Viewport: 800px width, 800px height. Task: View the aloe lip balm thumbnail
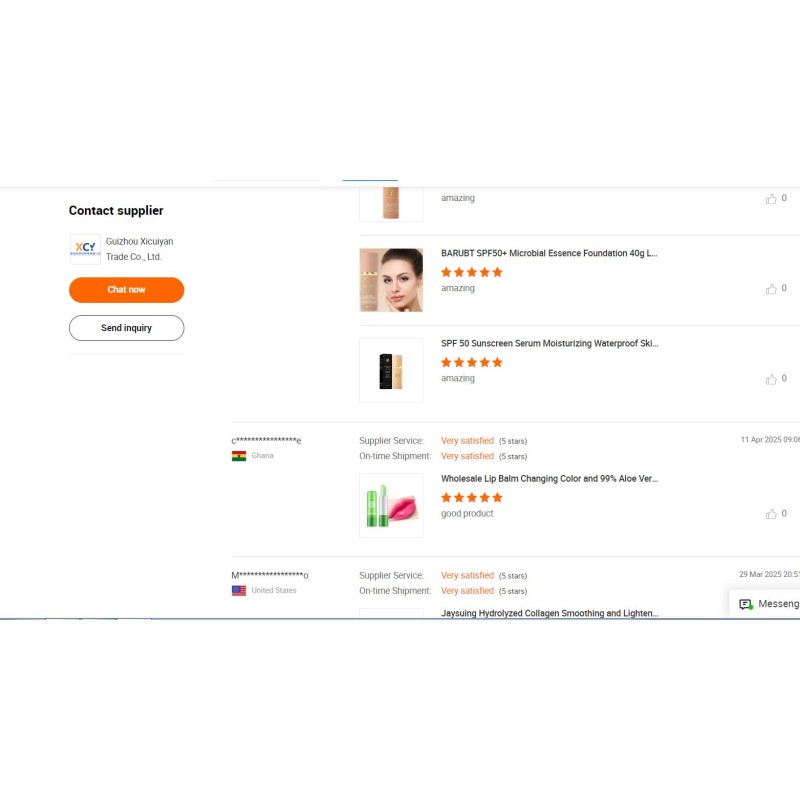coord(391,506)
